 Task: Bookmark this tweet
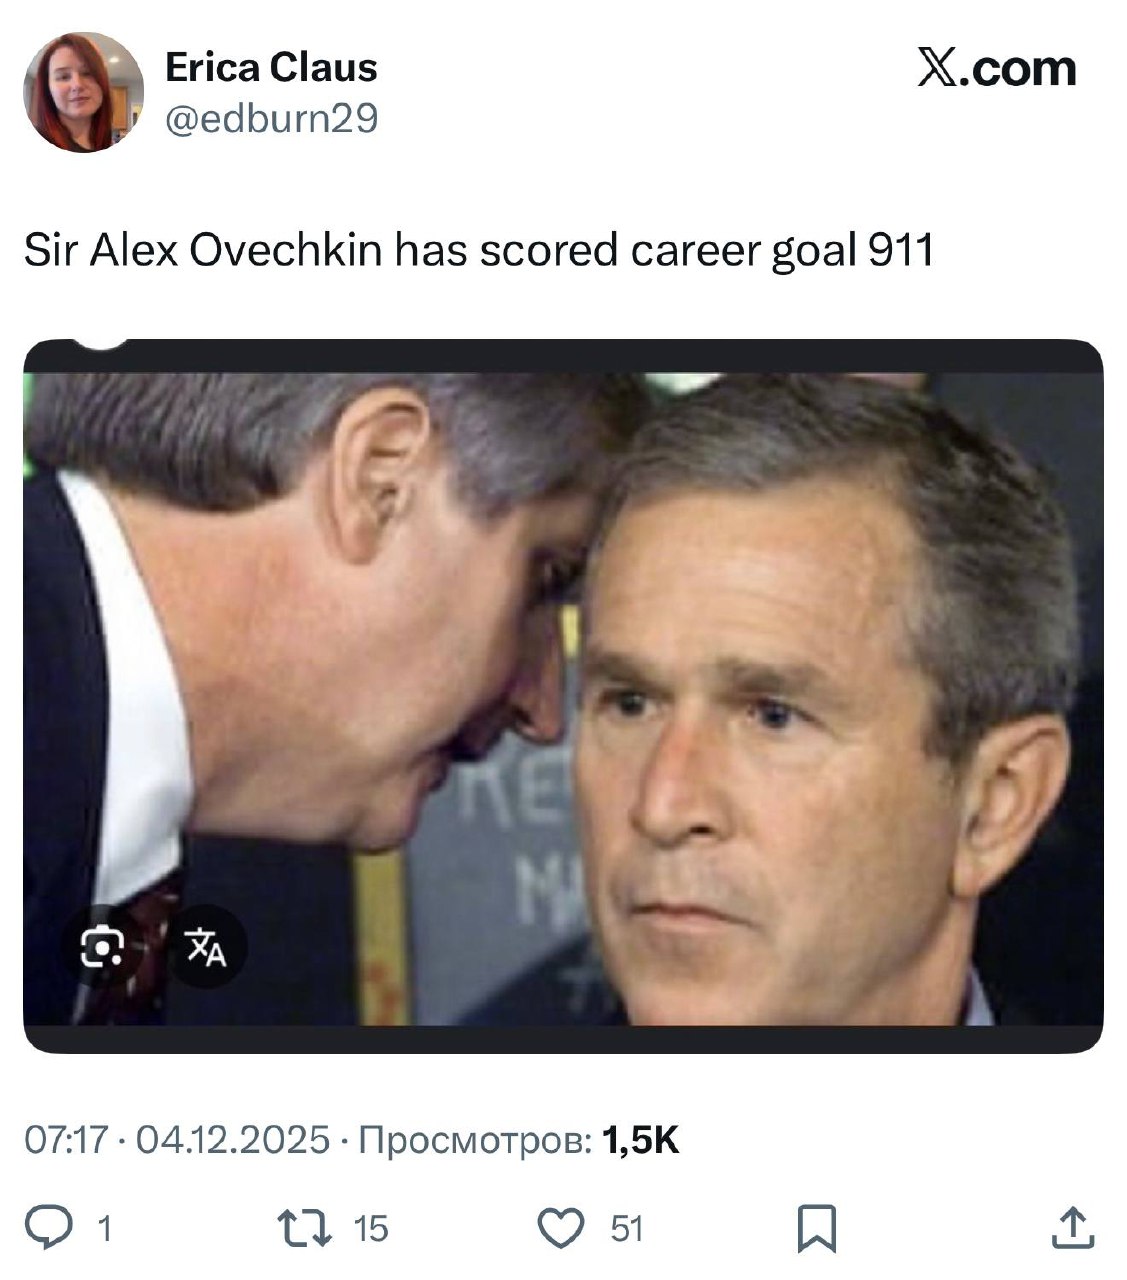(x=817, y=1228)
